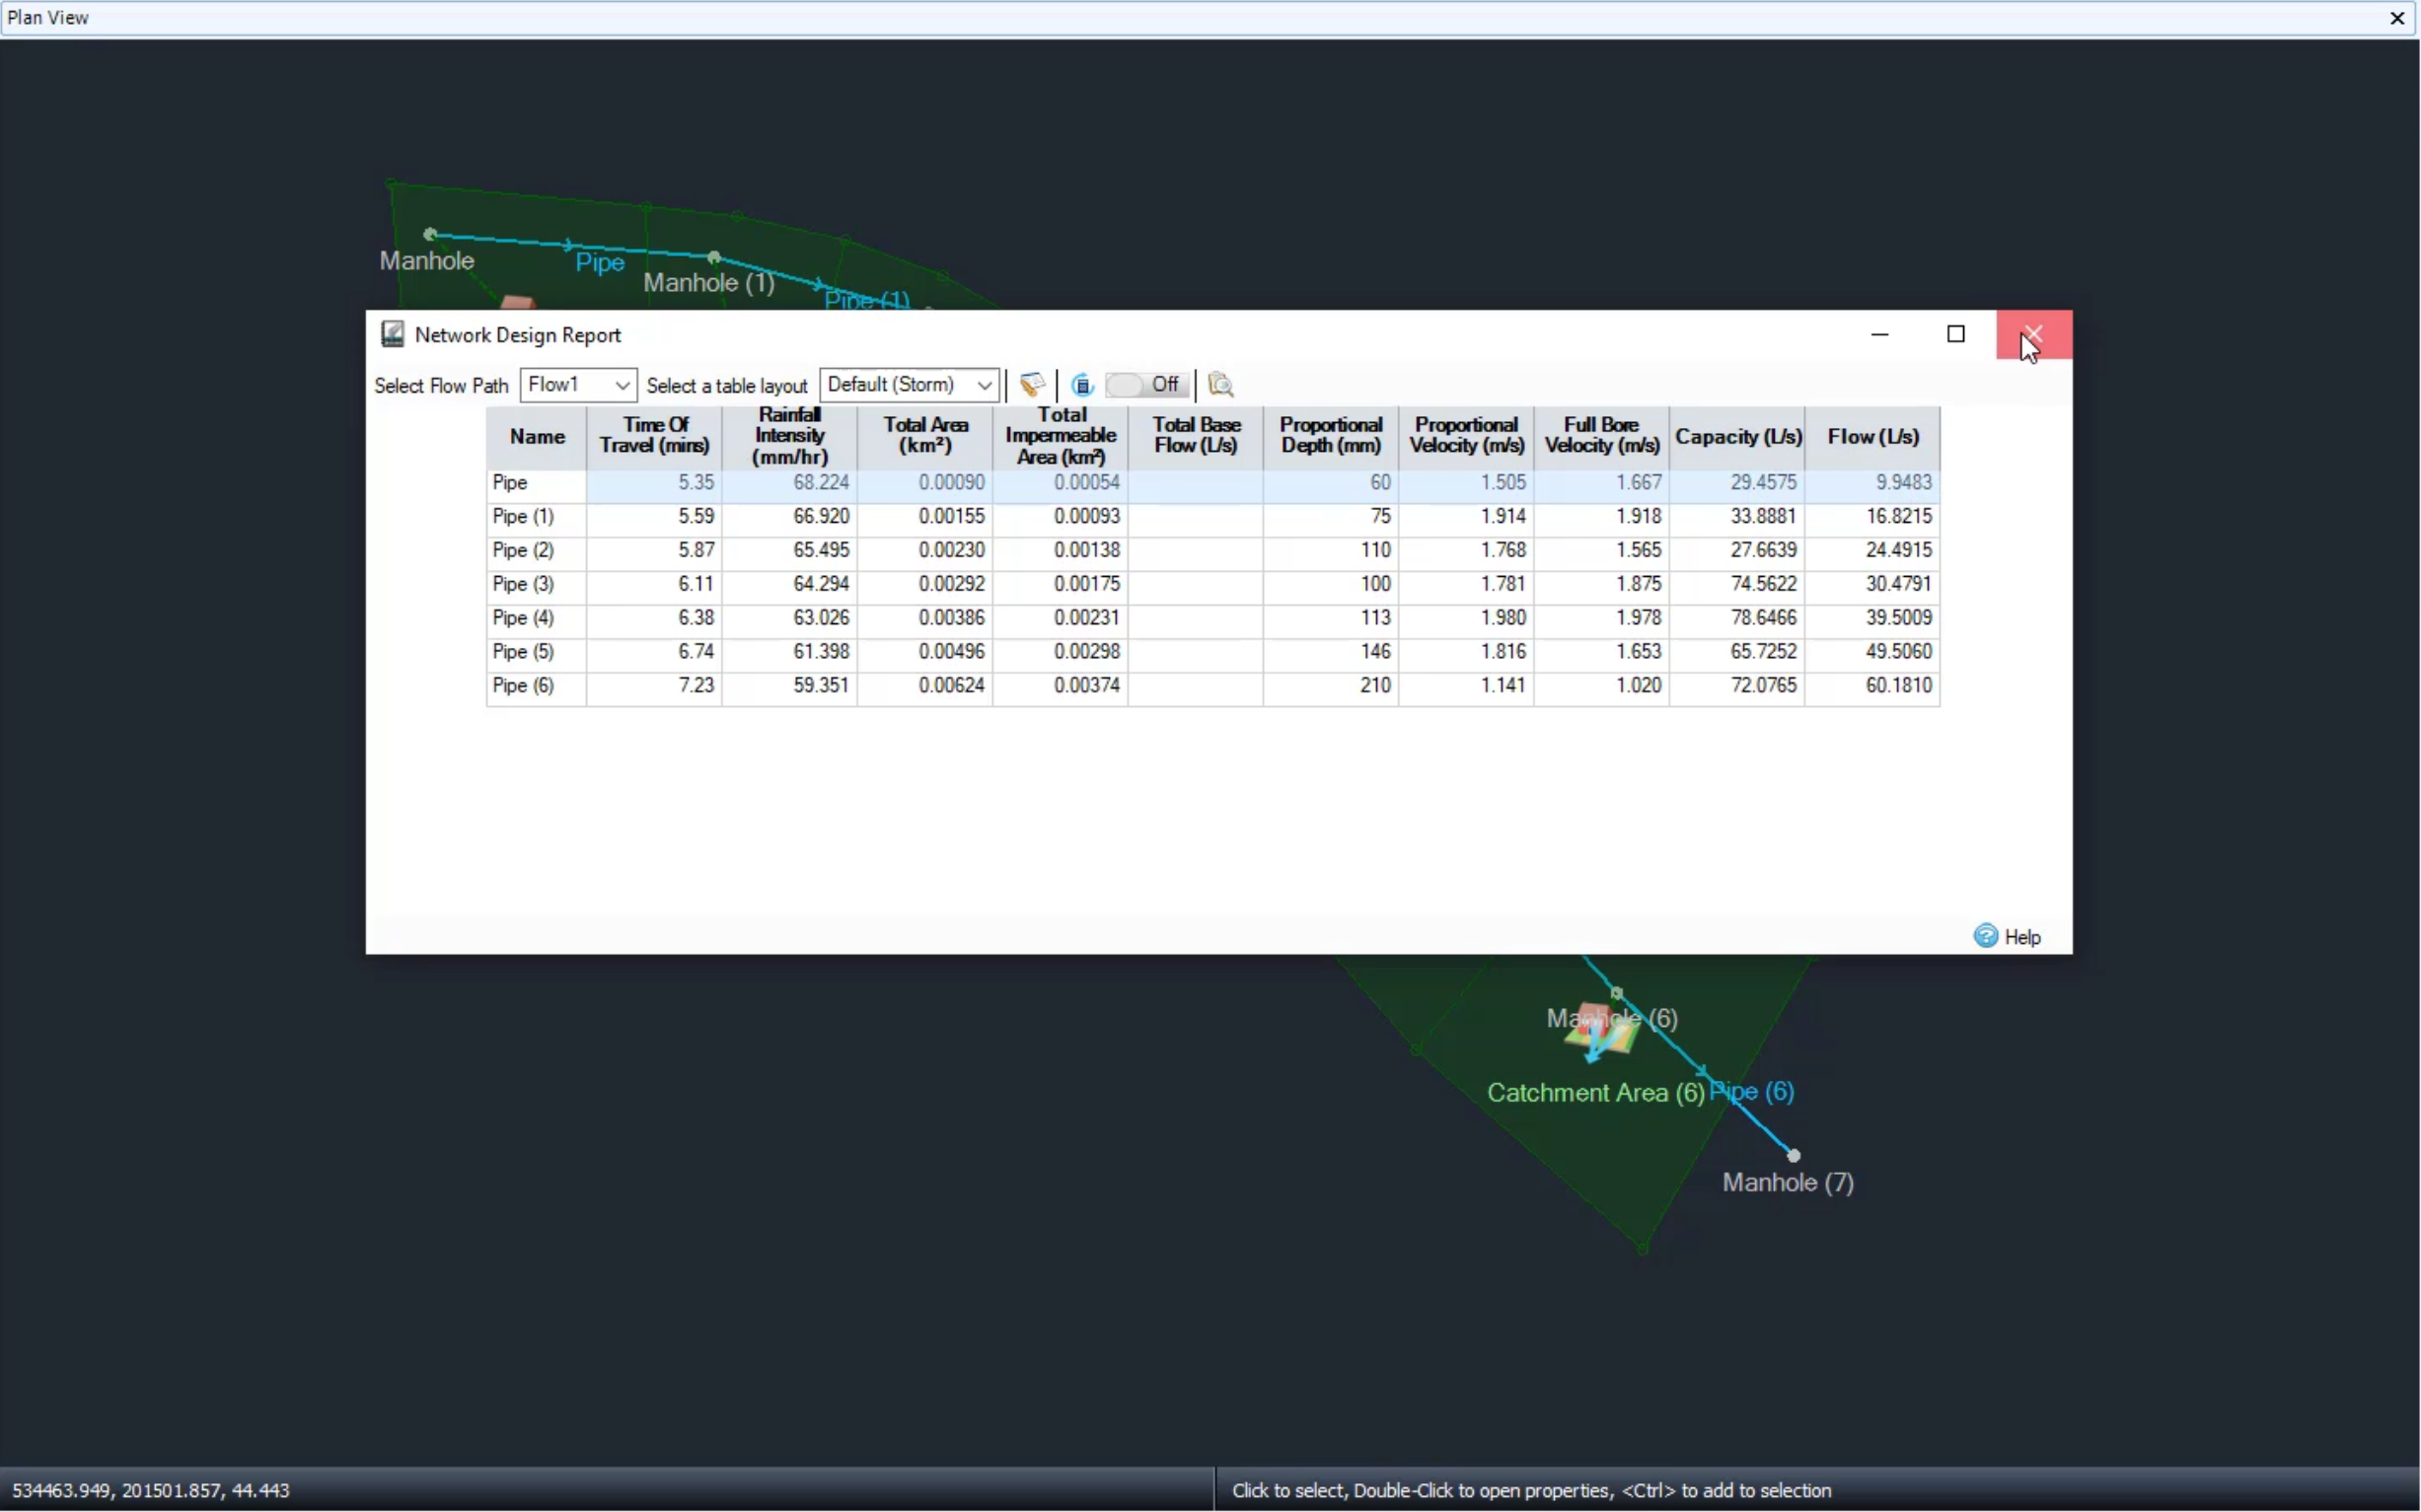Select the Manhole (7) label in Plan View

coord(1788,1183)
